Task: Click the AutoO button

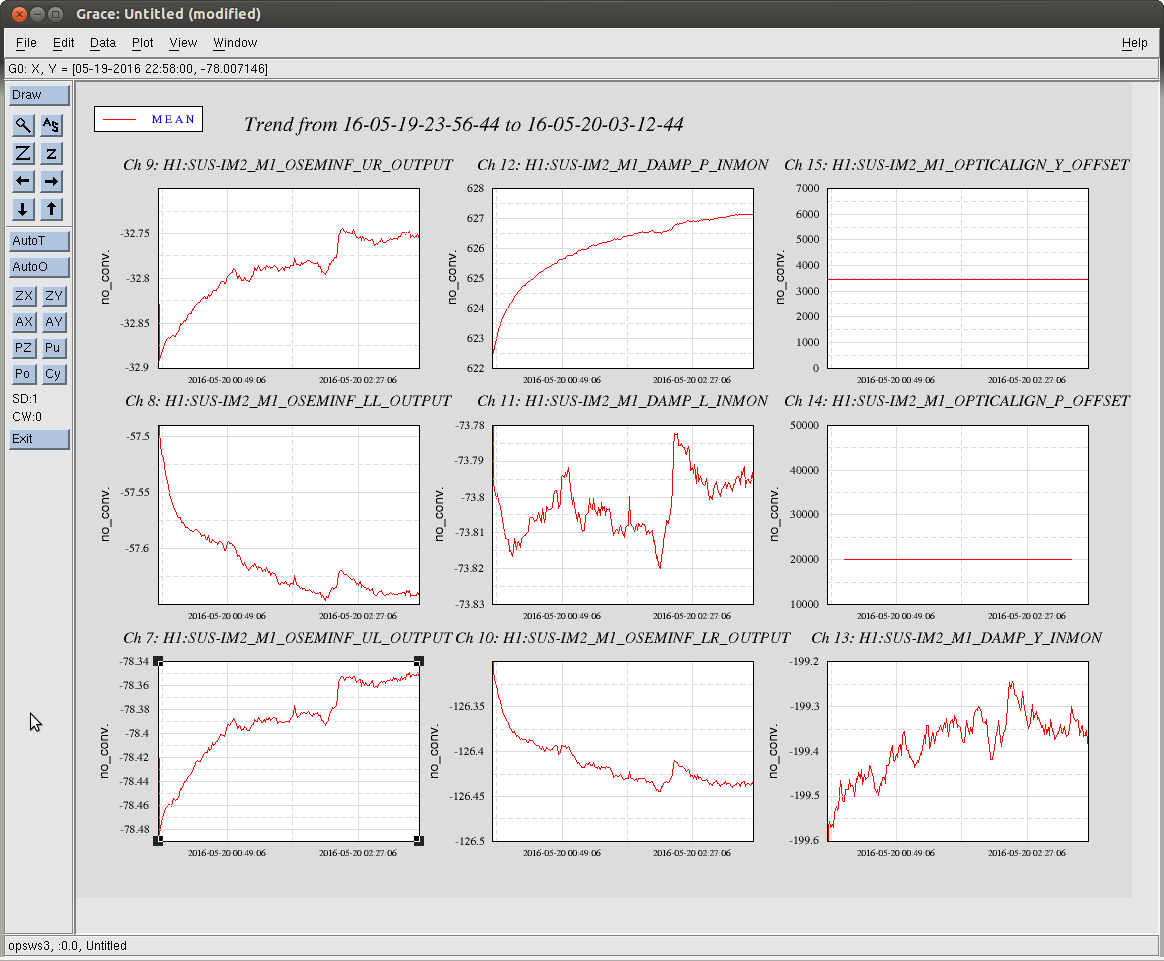Action: click(x=39, y=266)
